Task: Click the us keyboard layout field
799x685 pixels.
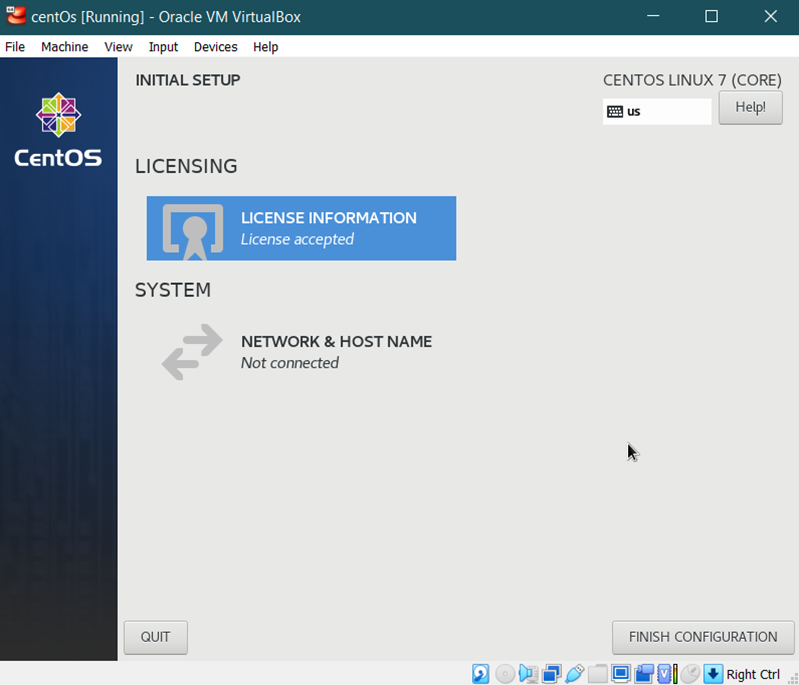Action: point(657,112)
